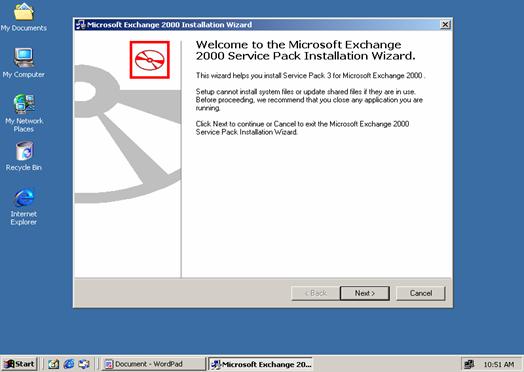Image resolution: width=524 pixels, height=372 pixels.
Task: Select the My Computer desktop icon
Action: click(x=23, y=63)
